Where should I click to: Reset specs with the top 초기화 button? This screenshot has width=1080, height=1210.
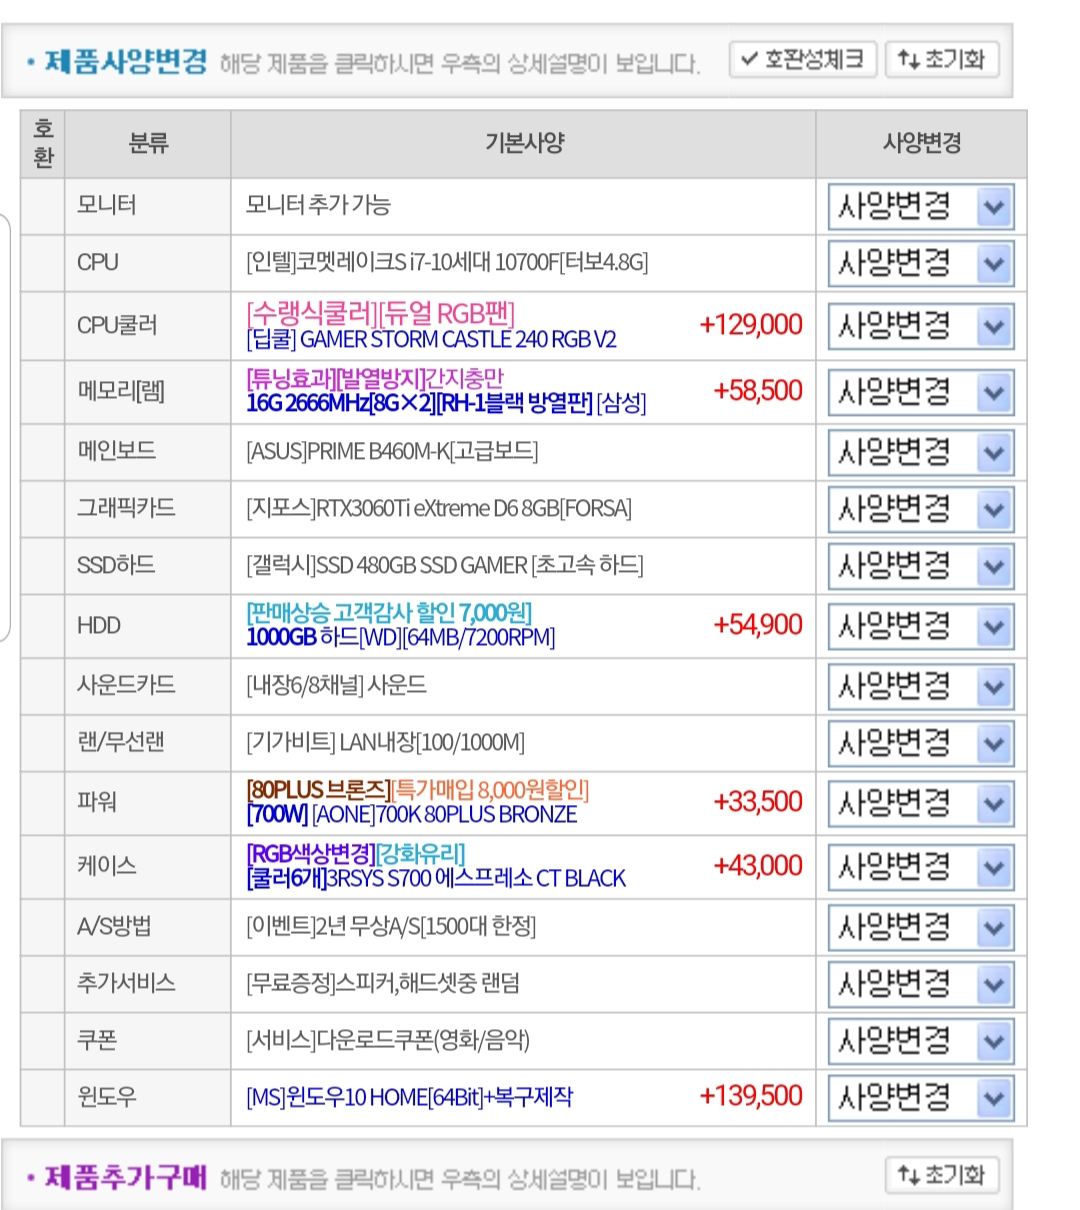pos(941,60)
